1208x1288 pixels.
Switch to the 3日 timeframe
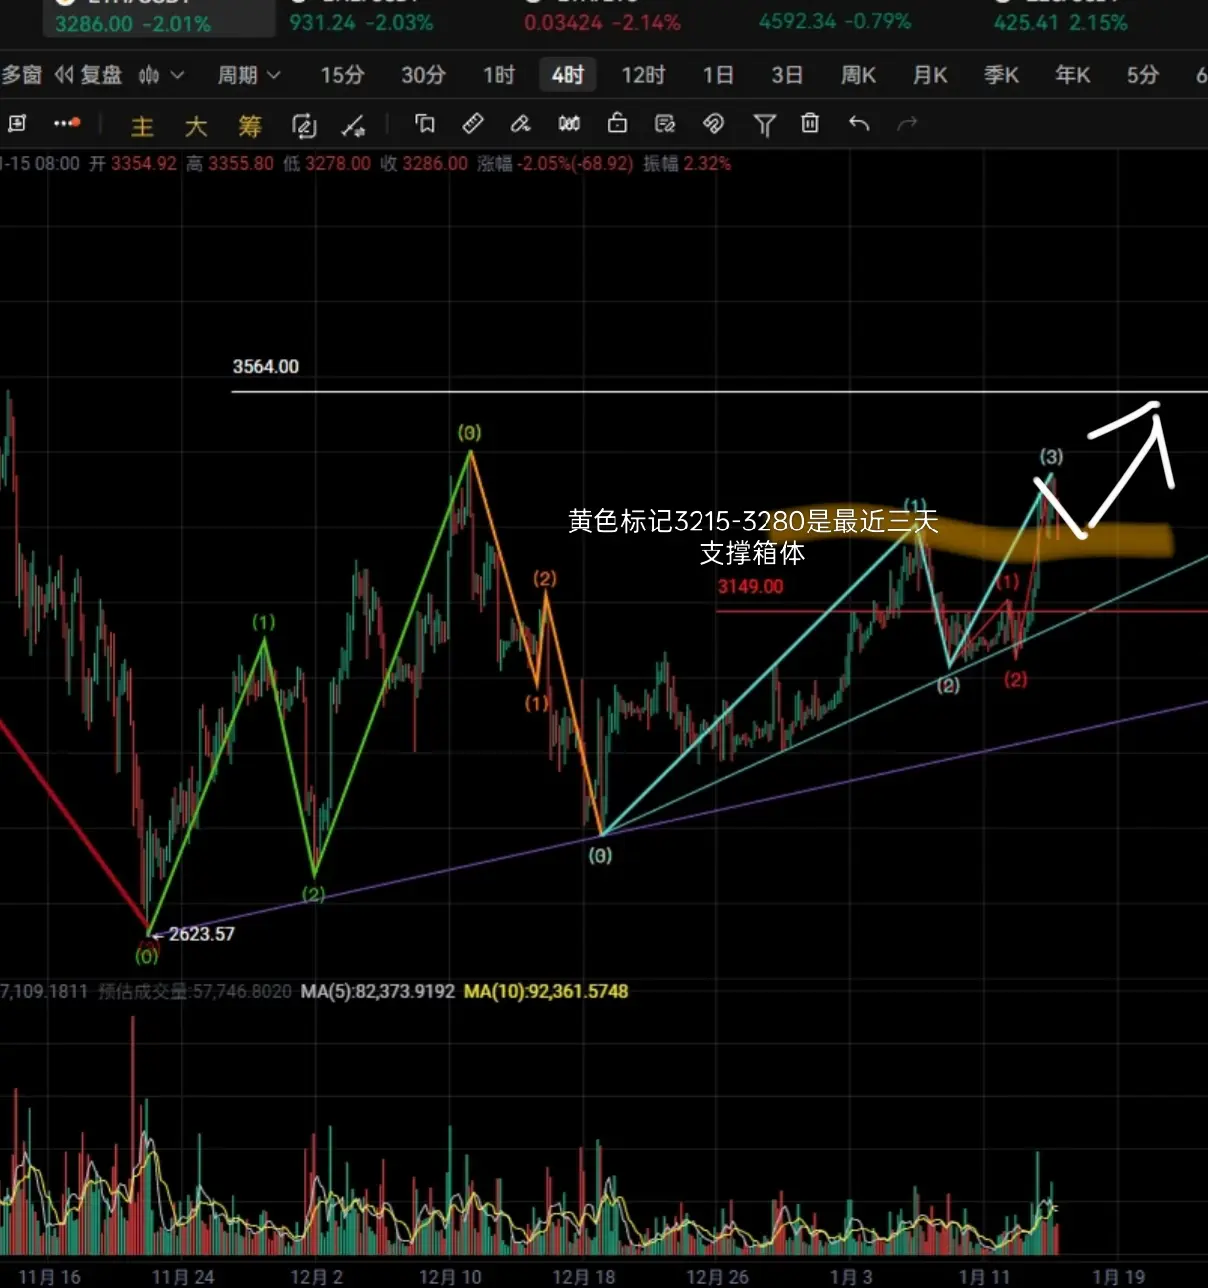click(787, 75)
